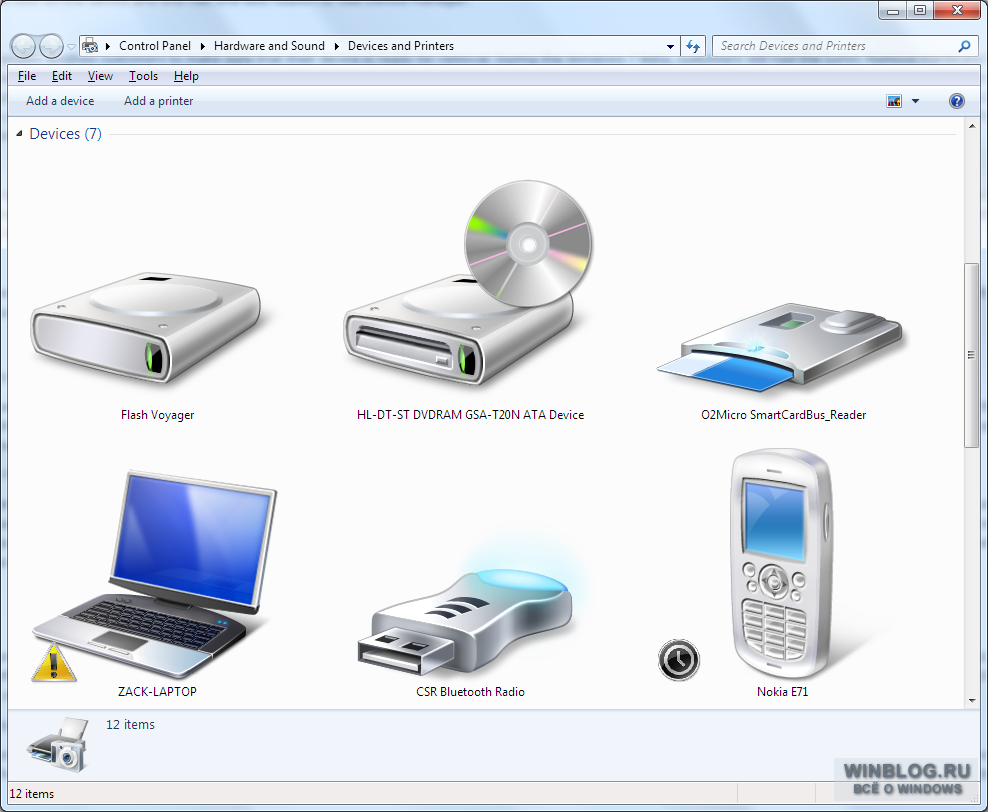The width and height of the screenshot is (988, 812).
Task: Select the ZACK-LAPTOP computer icon
Action: [154, 573]
